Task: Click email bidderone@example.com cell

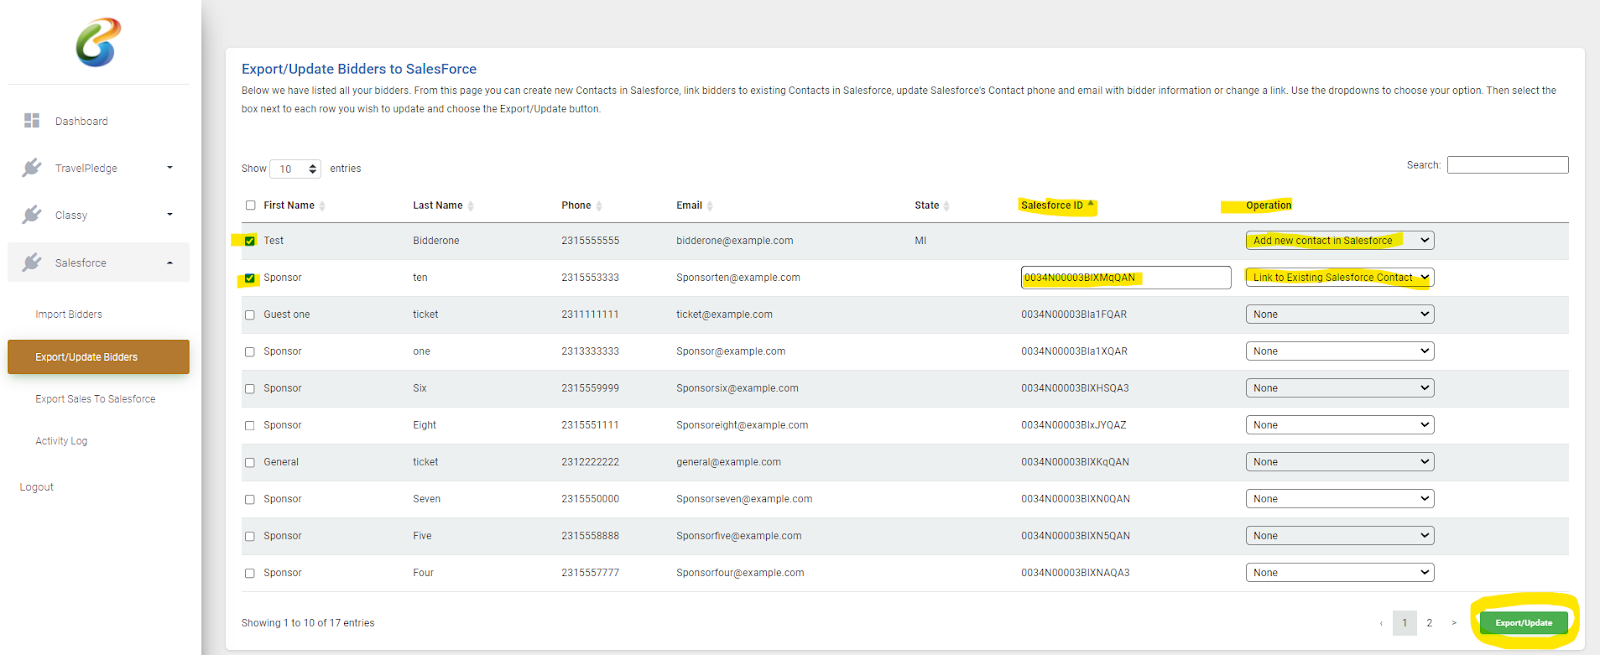Action: coord(734,241)
